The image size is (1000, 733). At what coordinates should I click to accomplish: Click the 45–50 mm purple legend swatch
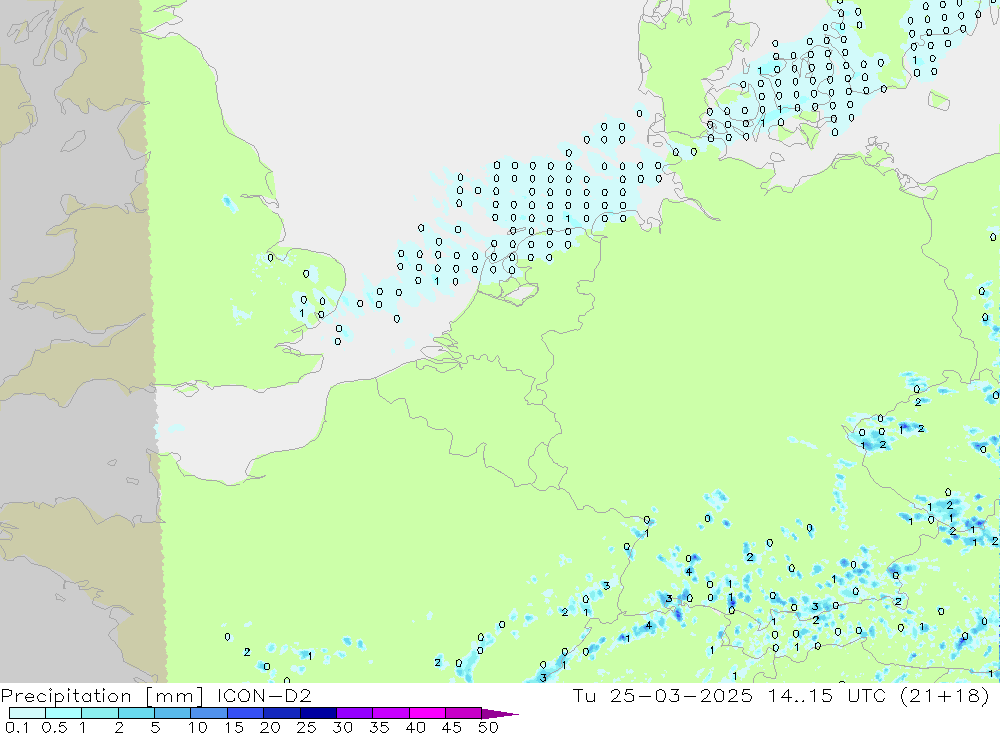click(463, 713)
